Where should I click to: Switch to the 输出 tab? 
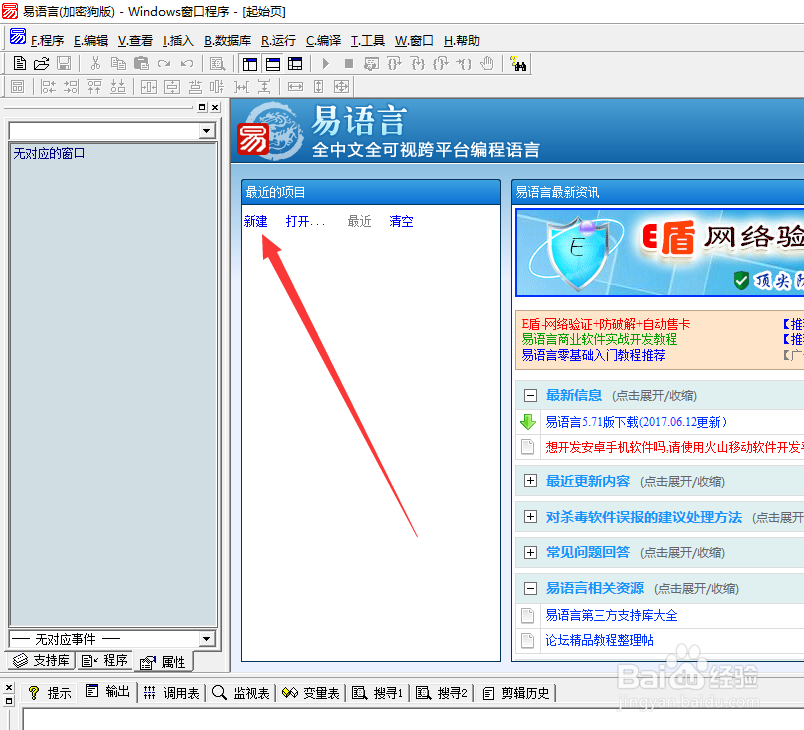108,692
